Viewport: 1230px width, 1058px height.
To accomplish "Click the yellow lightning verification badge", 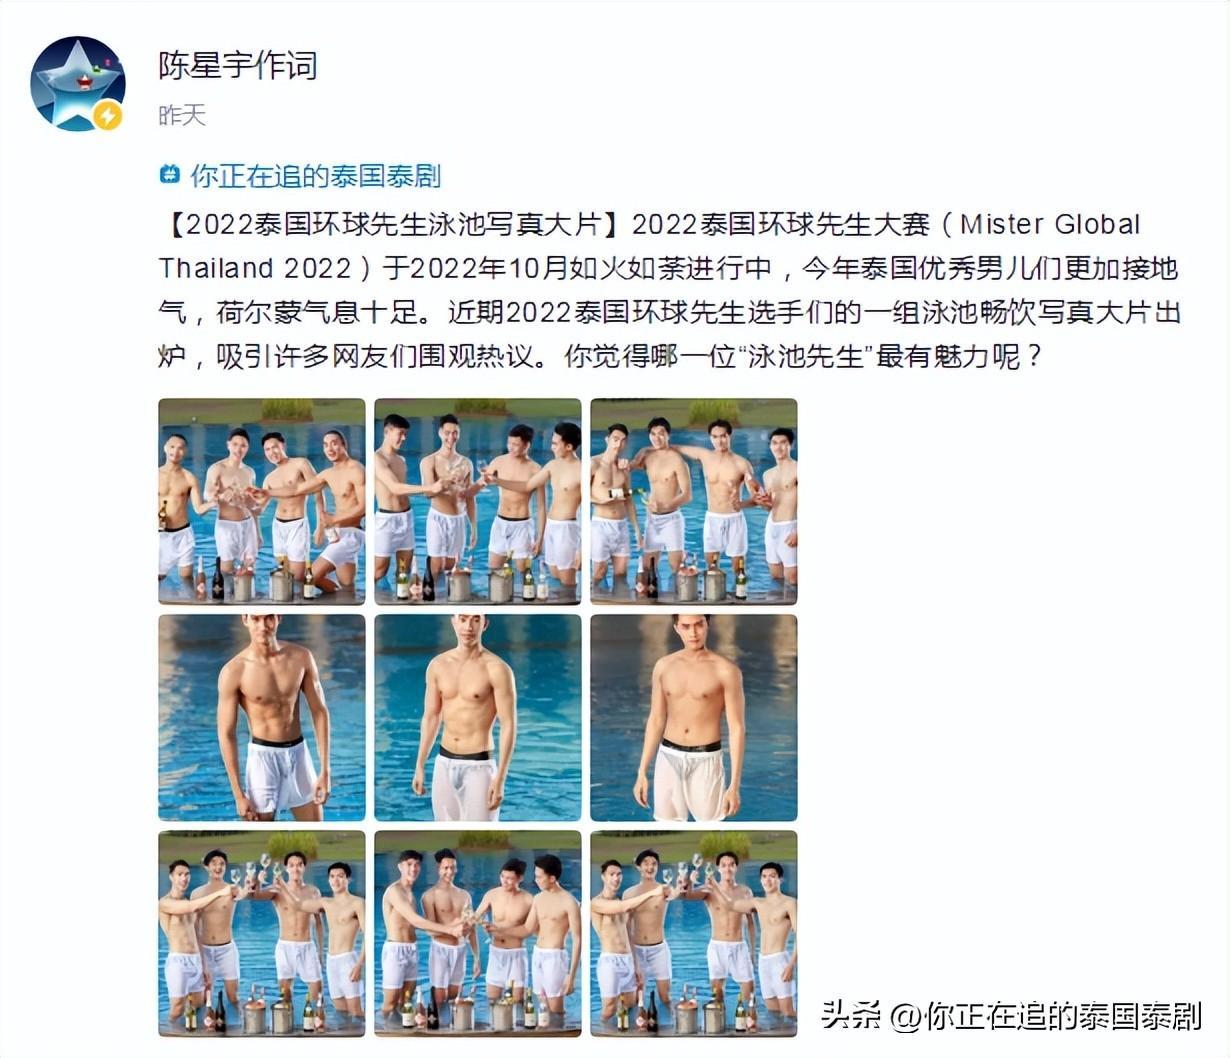I will [108, 116].
